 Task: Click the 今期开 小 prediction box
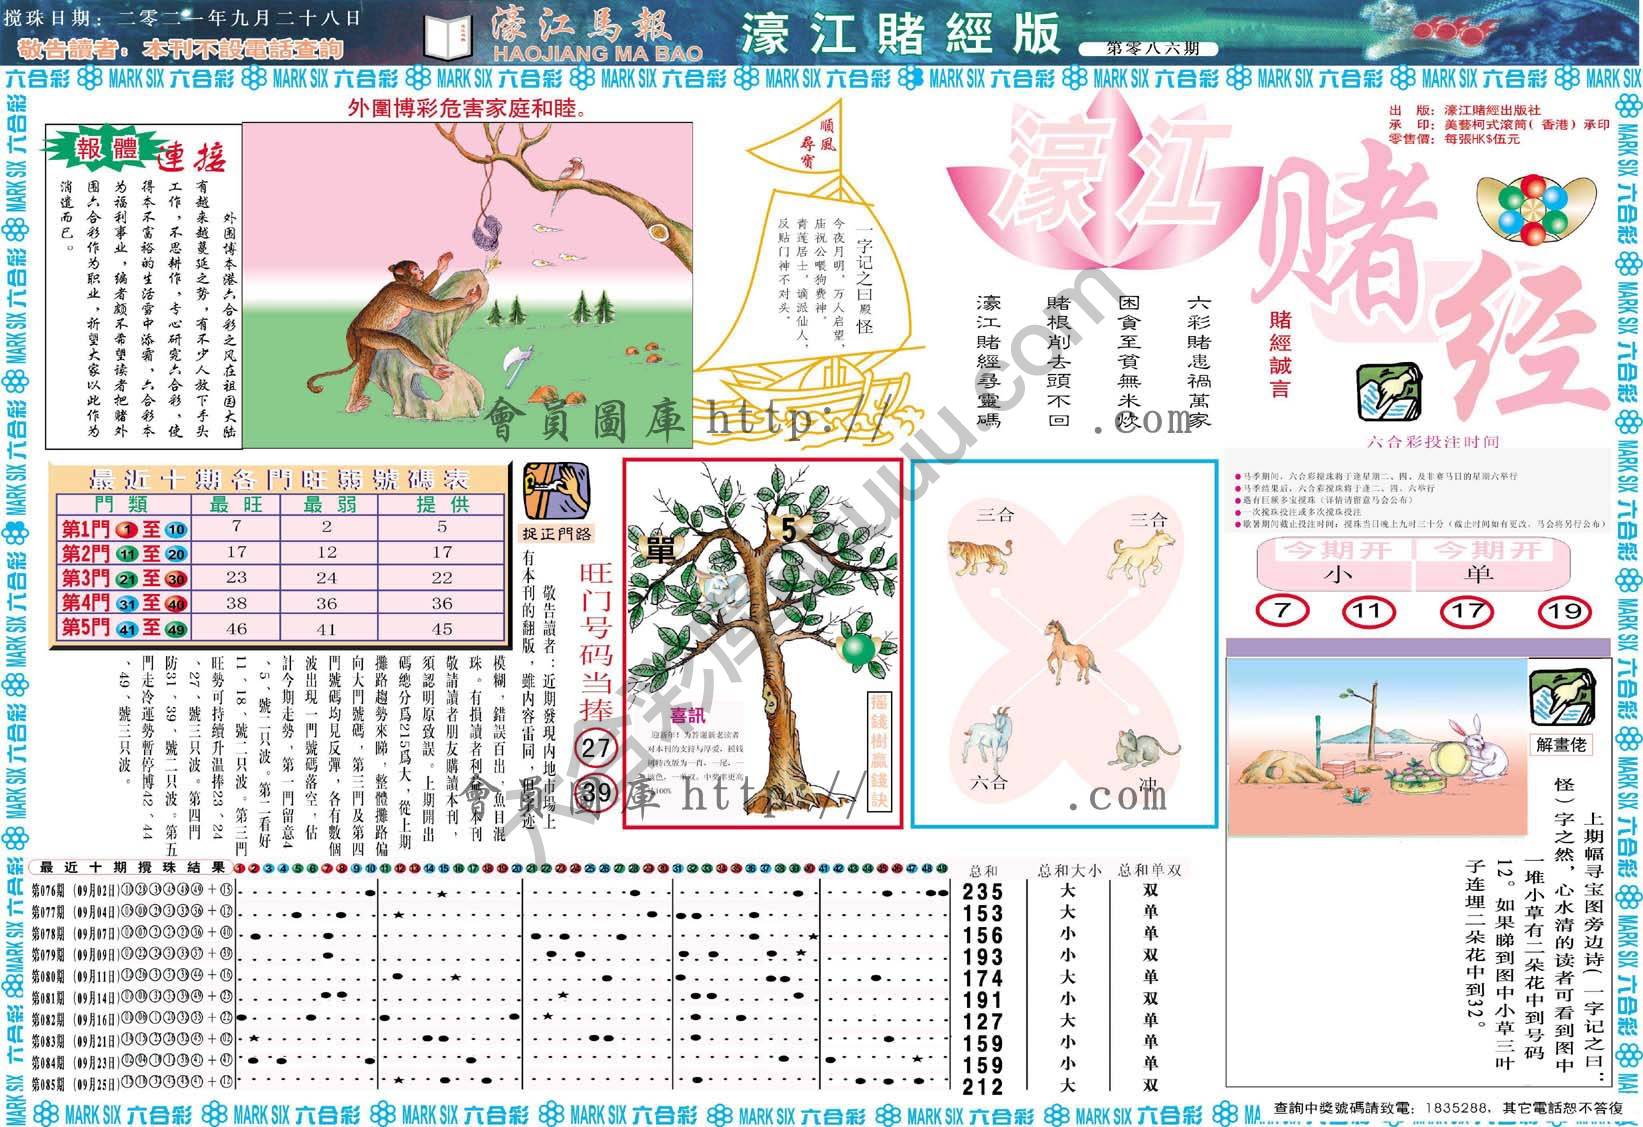coord(1334,564)
